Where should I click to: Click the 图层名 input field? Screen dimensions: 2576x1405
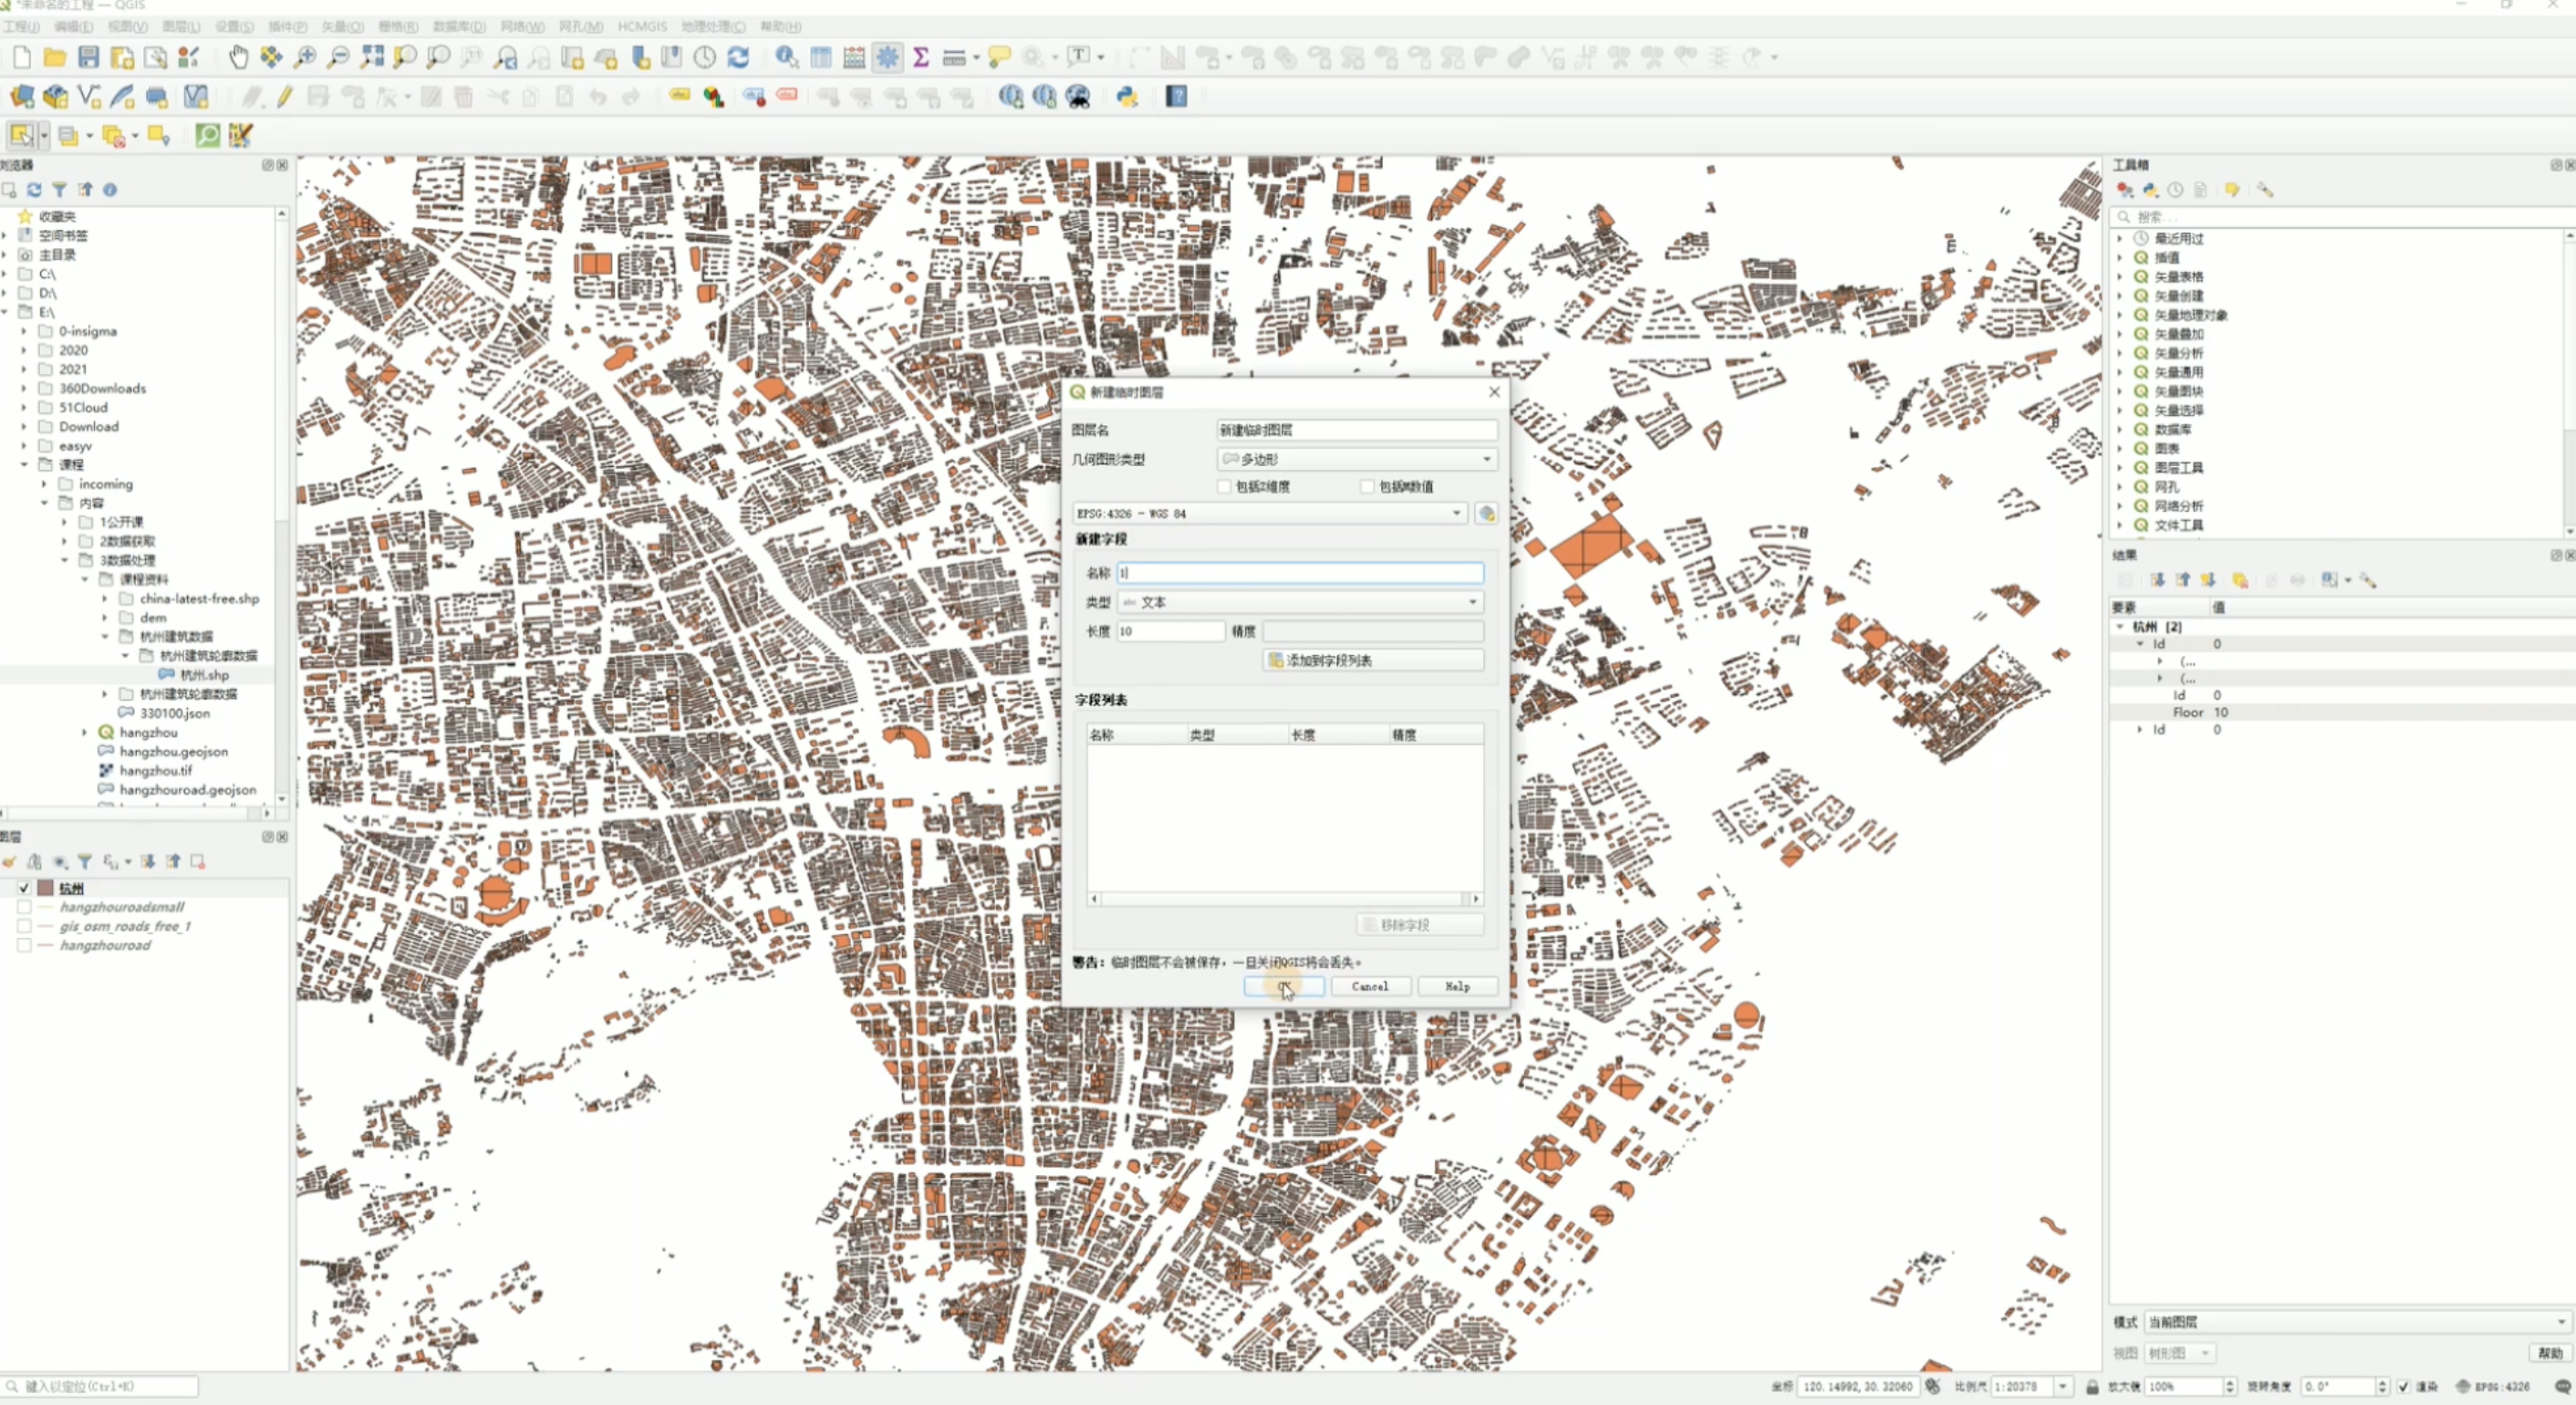(1356, 430)
